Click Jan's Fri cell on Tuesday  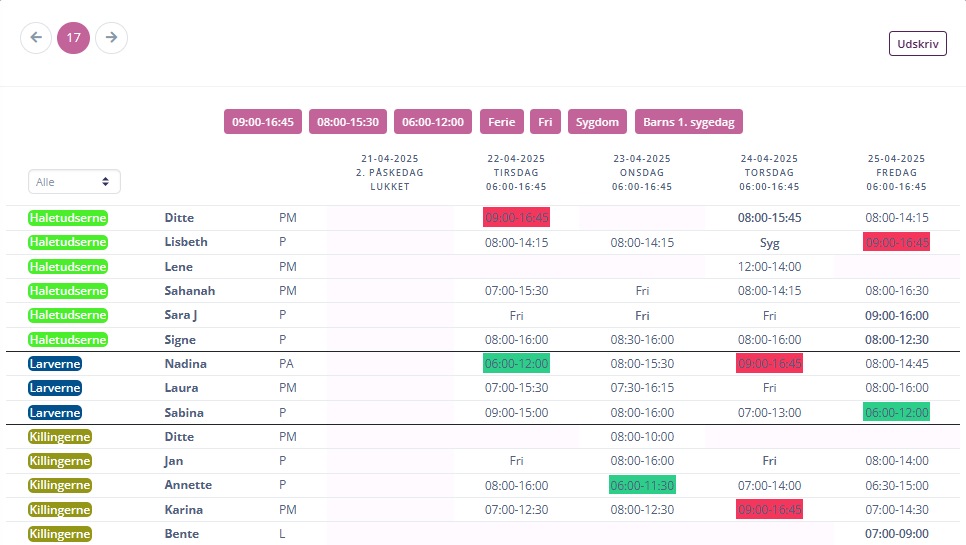[x=516, y=461]
